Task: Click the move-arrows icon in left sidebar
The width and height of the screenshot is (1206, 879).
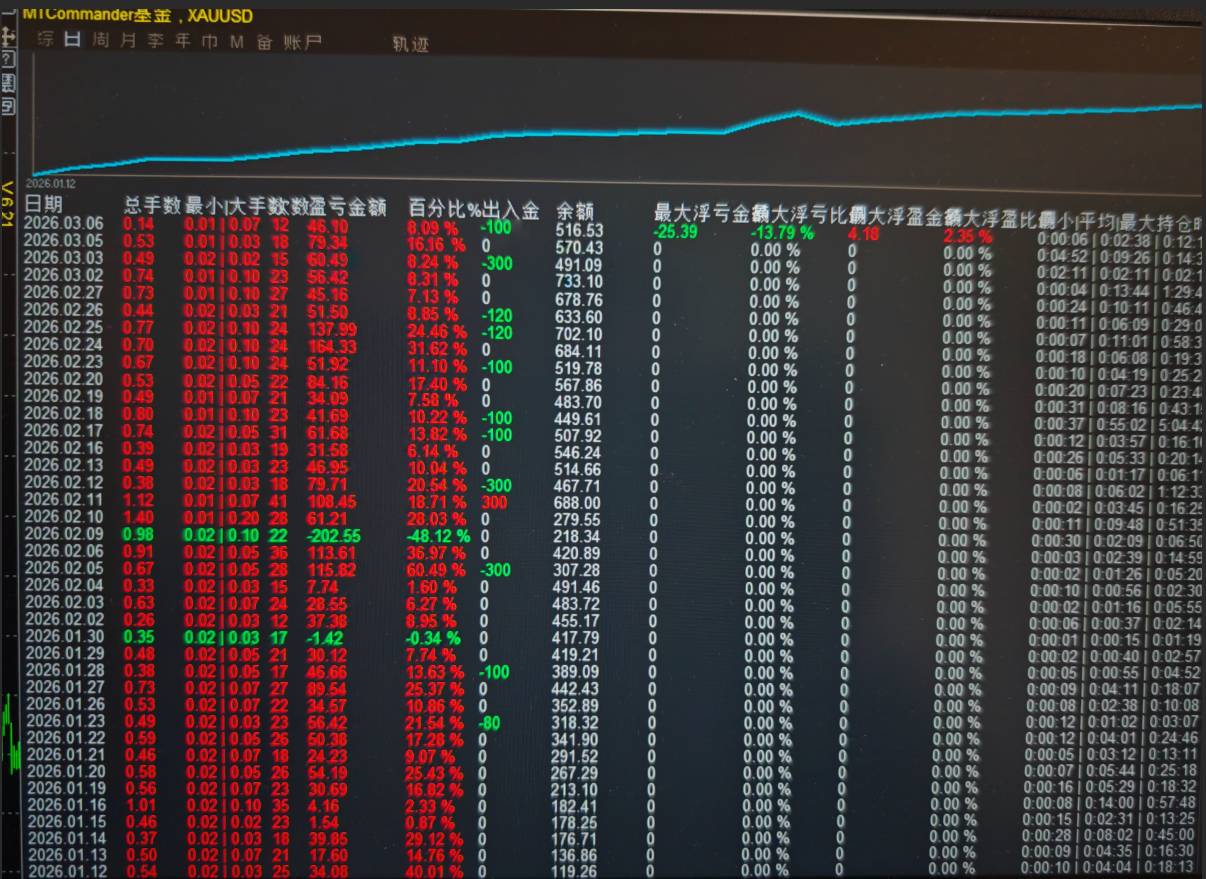Action: (x=8, y=37)
